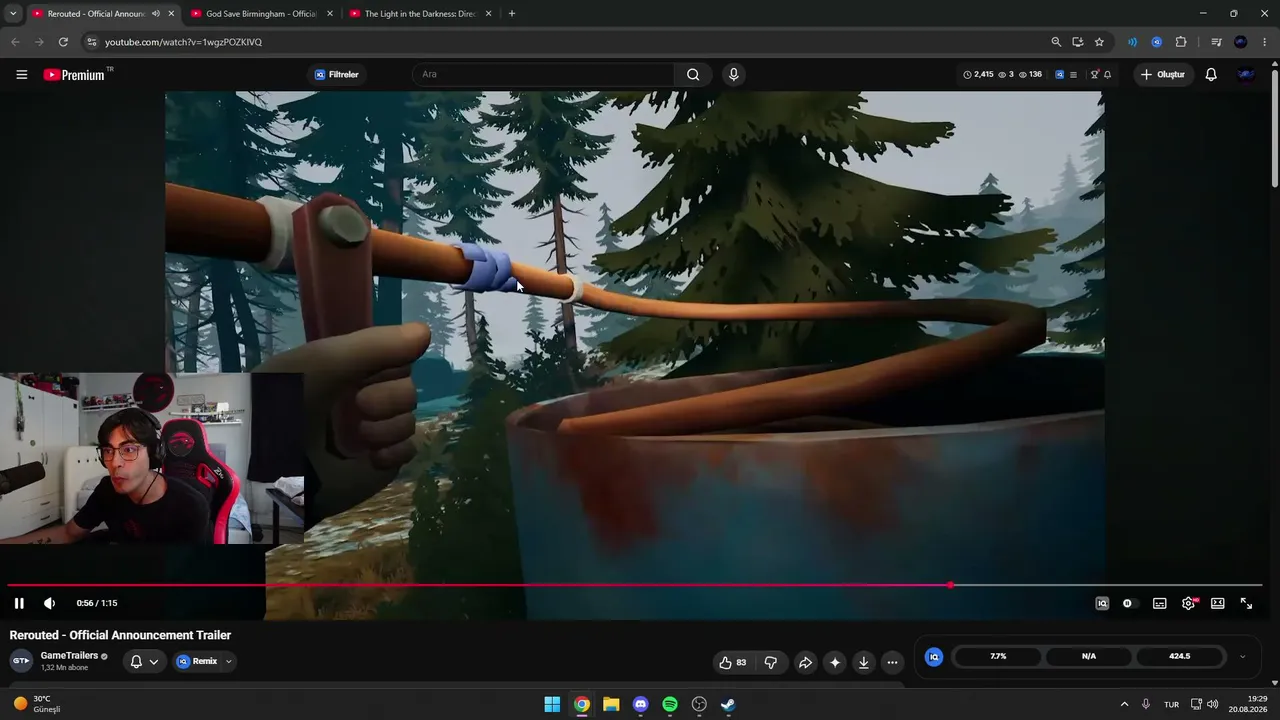The width and height of the screenshot is (1280, 720).
Task: Start voice search with the microphone
Action: coord(733,74)
